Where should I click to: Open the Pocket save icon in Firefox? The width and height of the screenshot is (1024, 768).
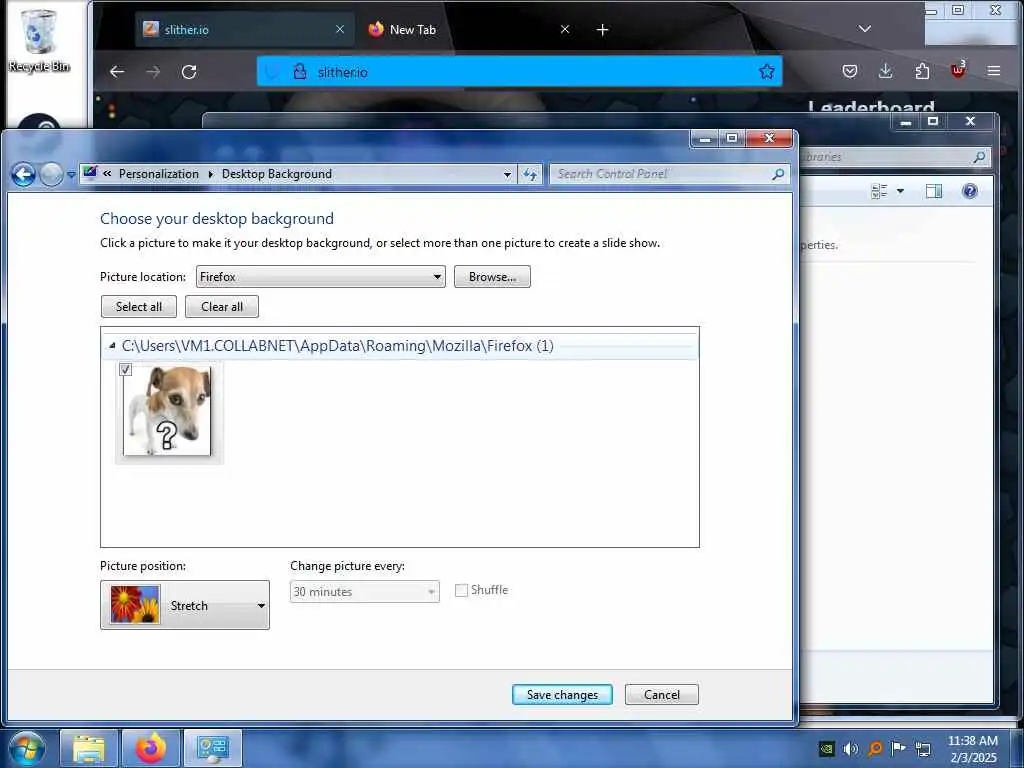tap(850, 71)
